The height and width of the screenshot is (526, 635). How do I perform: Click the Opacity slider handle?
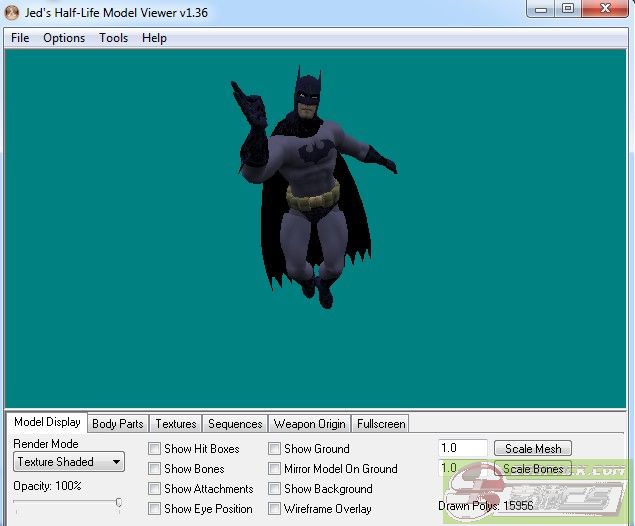(119, 503)
